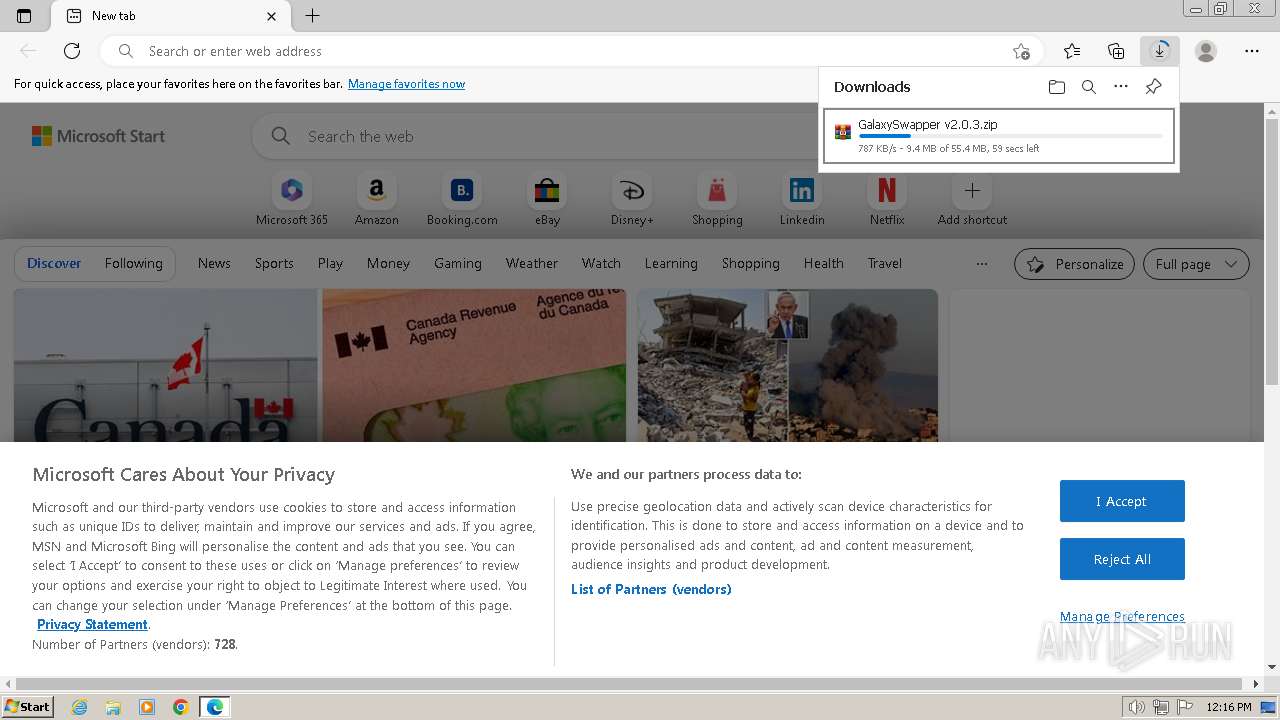Launch Chrome from the taskbar

[x=181, y=707]
